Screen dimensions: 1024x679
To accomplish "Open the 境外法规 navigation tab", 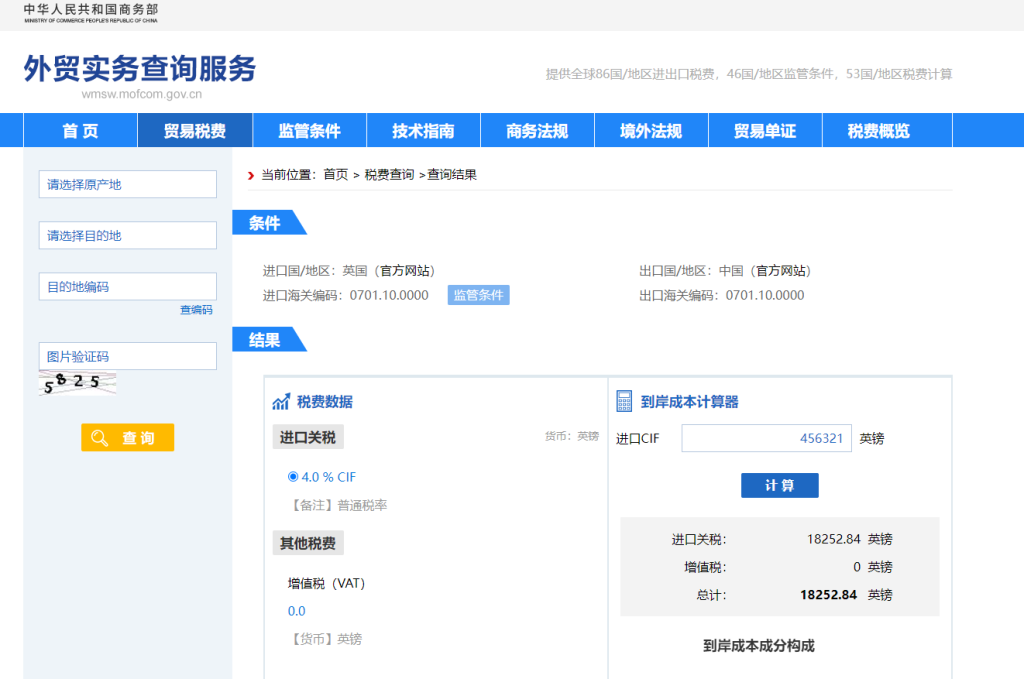I will (x=651, y=131).
